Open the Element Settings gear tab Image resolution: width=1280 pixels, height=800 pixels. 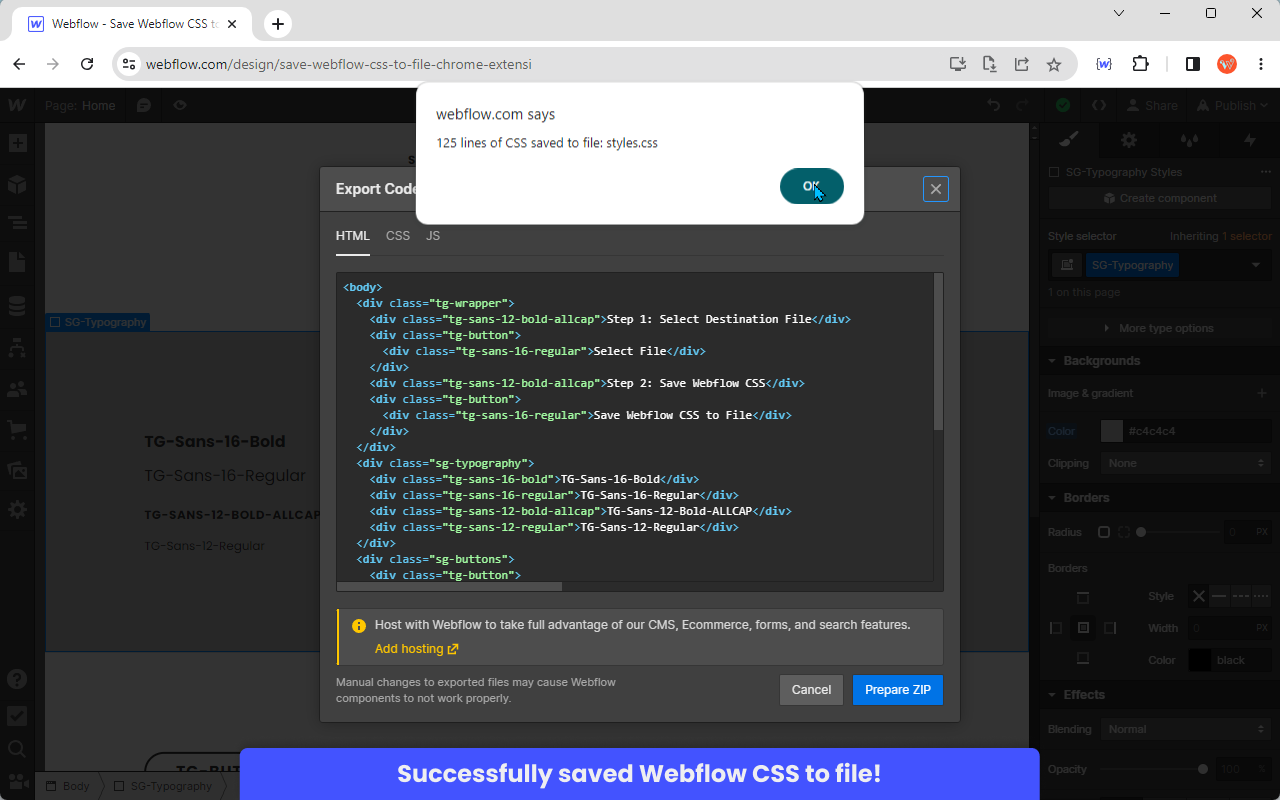(x=1129, y=140)
